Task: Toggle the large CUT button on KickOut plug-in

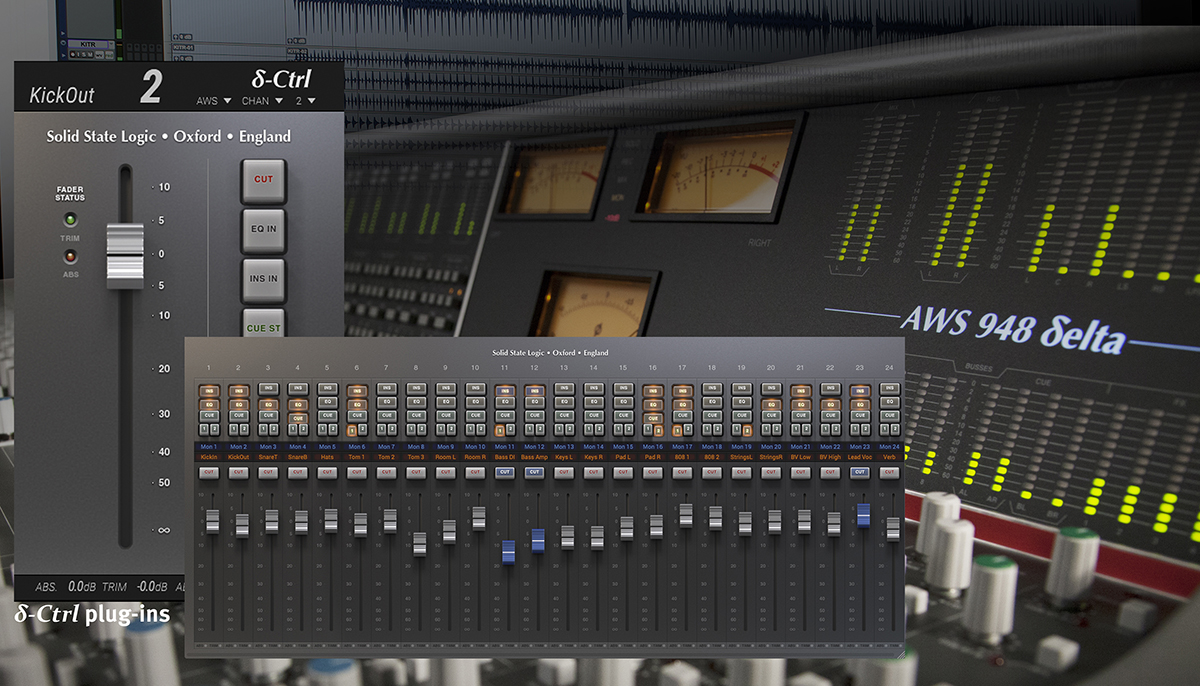Action: point(263,180)
